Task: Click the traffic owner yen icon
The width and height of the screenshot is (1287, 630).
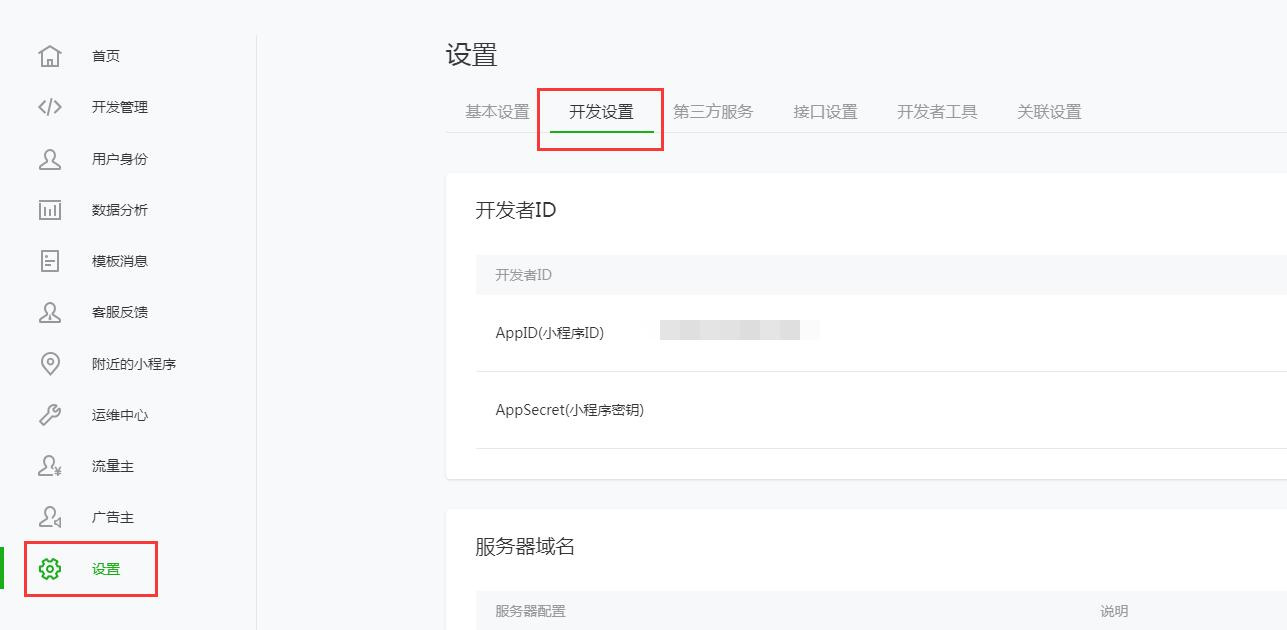Action: (49, 466)
